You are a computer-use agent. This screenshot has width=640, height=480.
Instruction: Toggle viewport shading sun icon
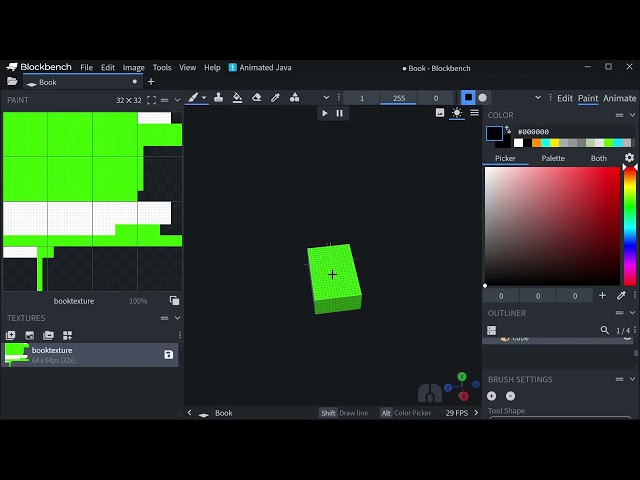[457, 113]
